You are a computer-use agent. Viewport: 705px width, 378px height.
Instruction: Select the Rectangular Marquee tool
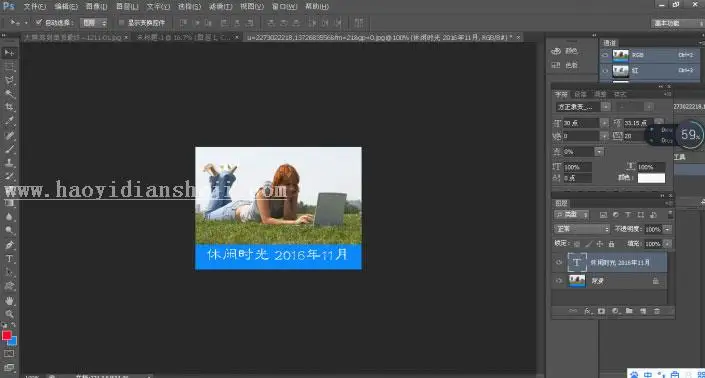point(9,67)
